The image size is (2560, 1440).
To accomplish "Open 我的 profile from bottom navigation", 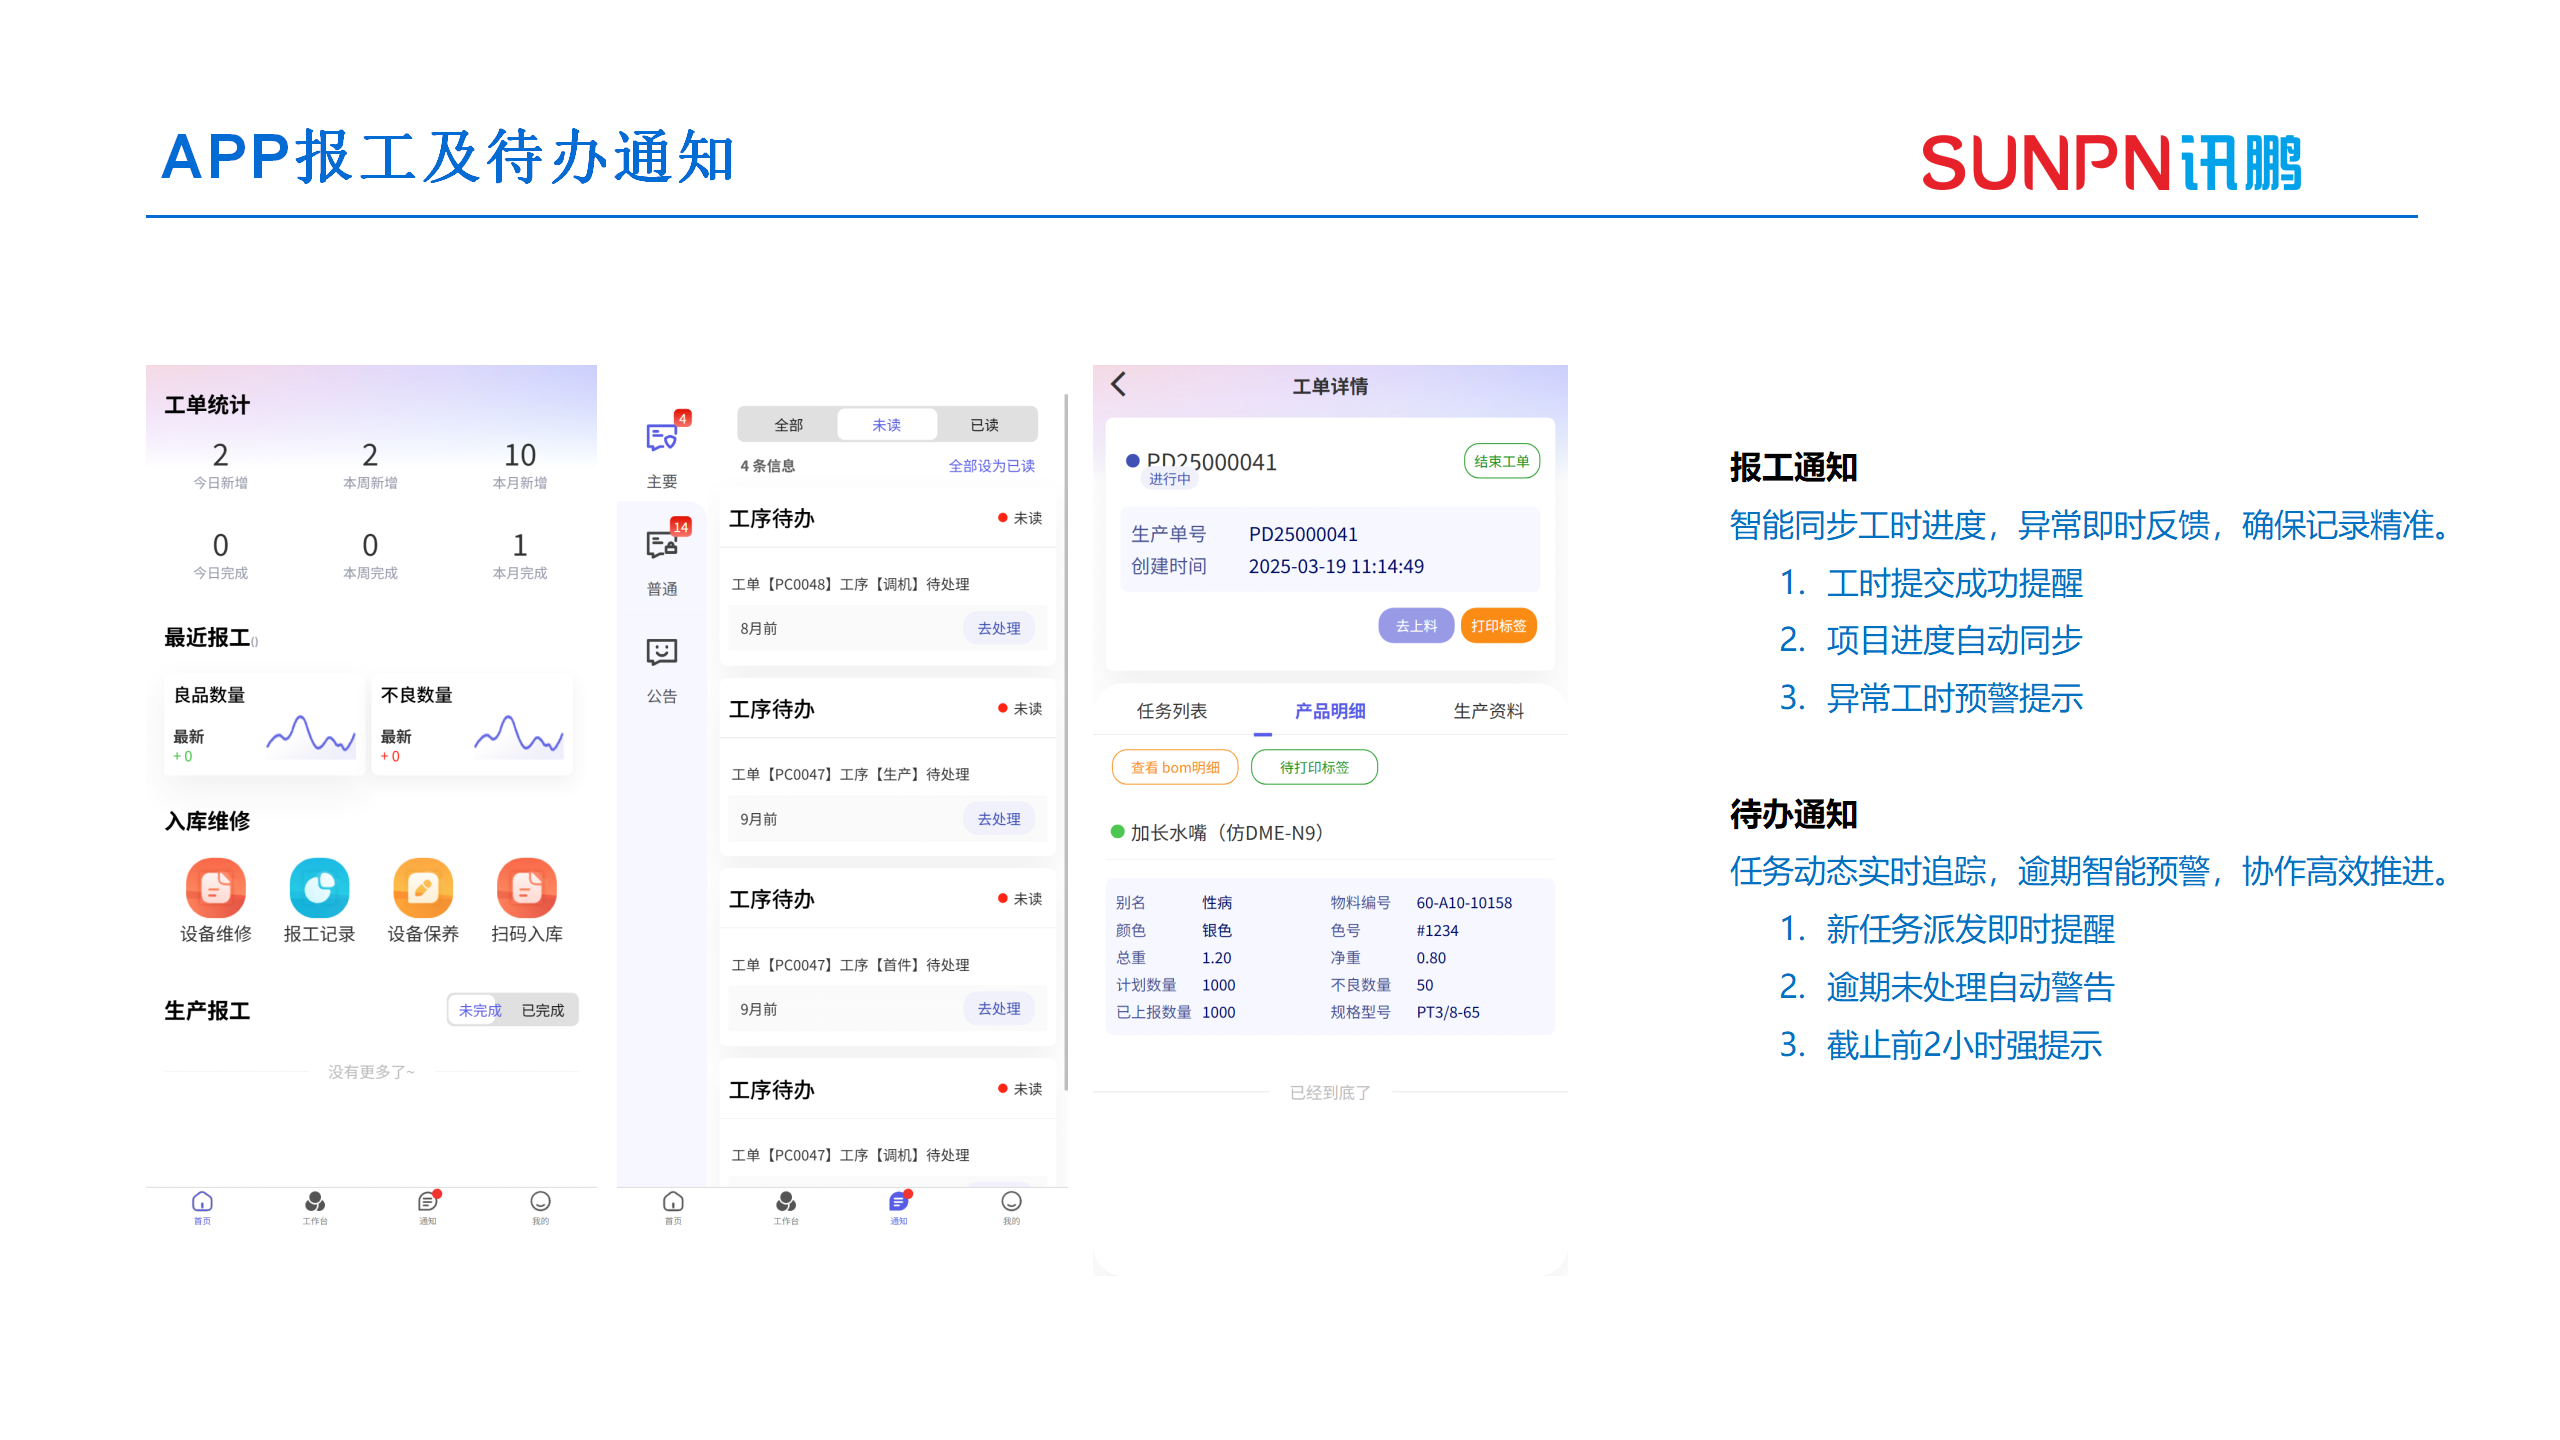I will (x=540, y=1208).
